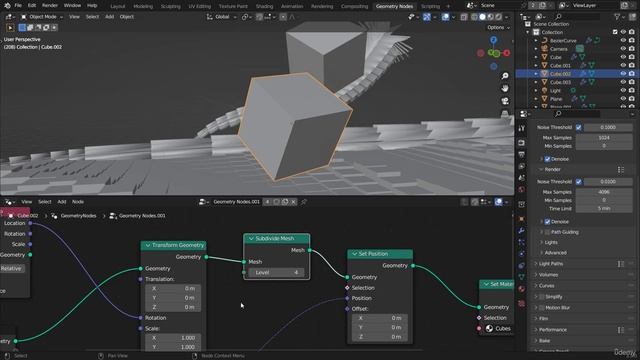This screenshot has height=360, width=640.
Task: Click the sphere icon of Cubes material
Action: pos(489,329)
